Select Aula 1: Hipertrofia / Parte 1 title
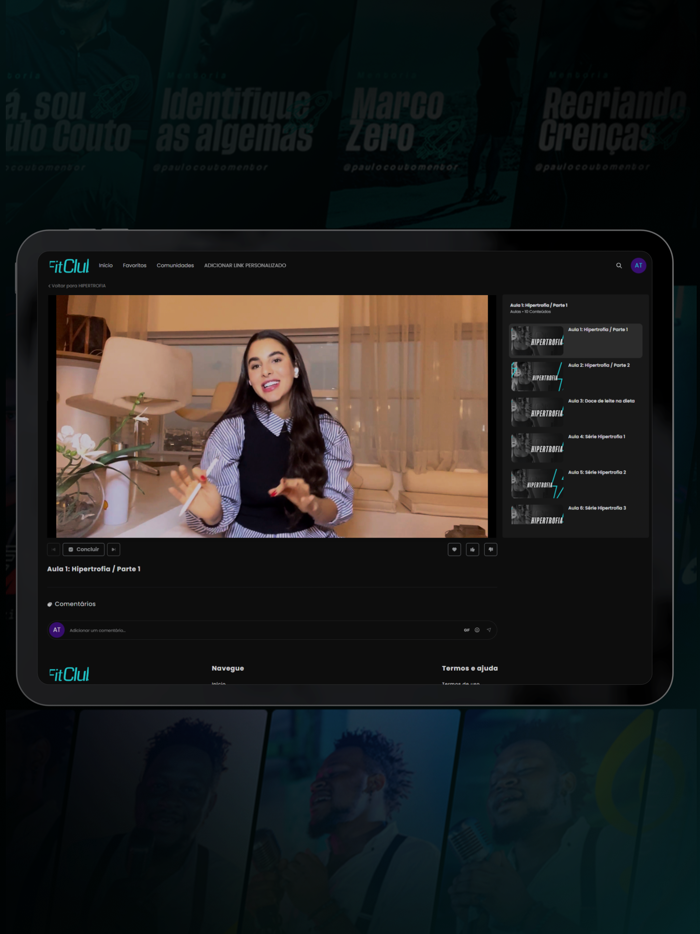 click(598, 329)
